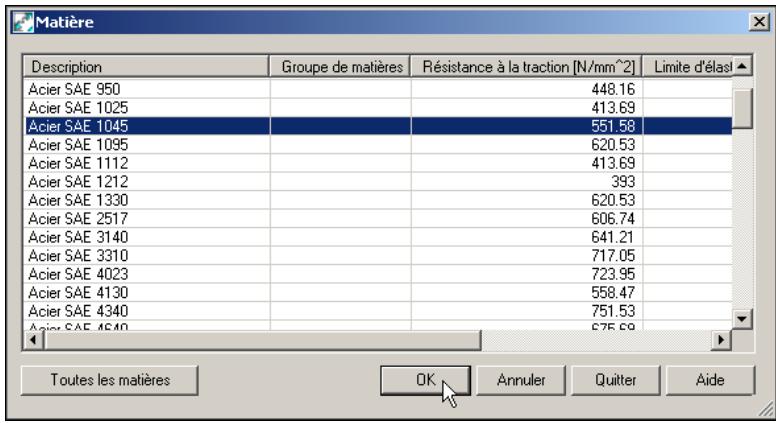Click the 606.74 tensile strength value
Screen dimensions: 776x423
pyautogui.click(x=613, y=218)
